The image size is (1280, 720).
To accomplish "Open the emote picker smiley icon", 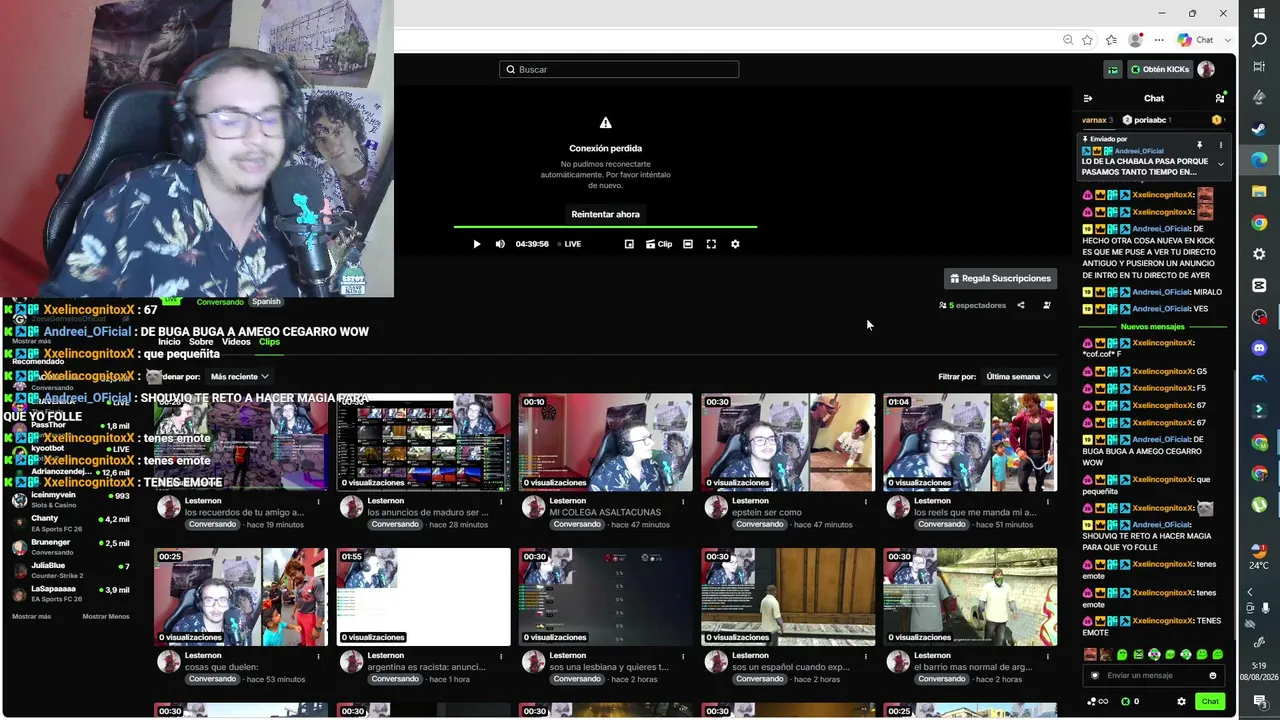I will click(x=1213, y=675).
